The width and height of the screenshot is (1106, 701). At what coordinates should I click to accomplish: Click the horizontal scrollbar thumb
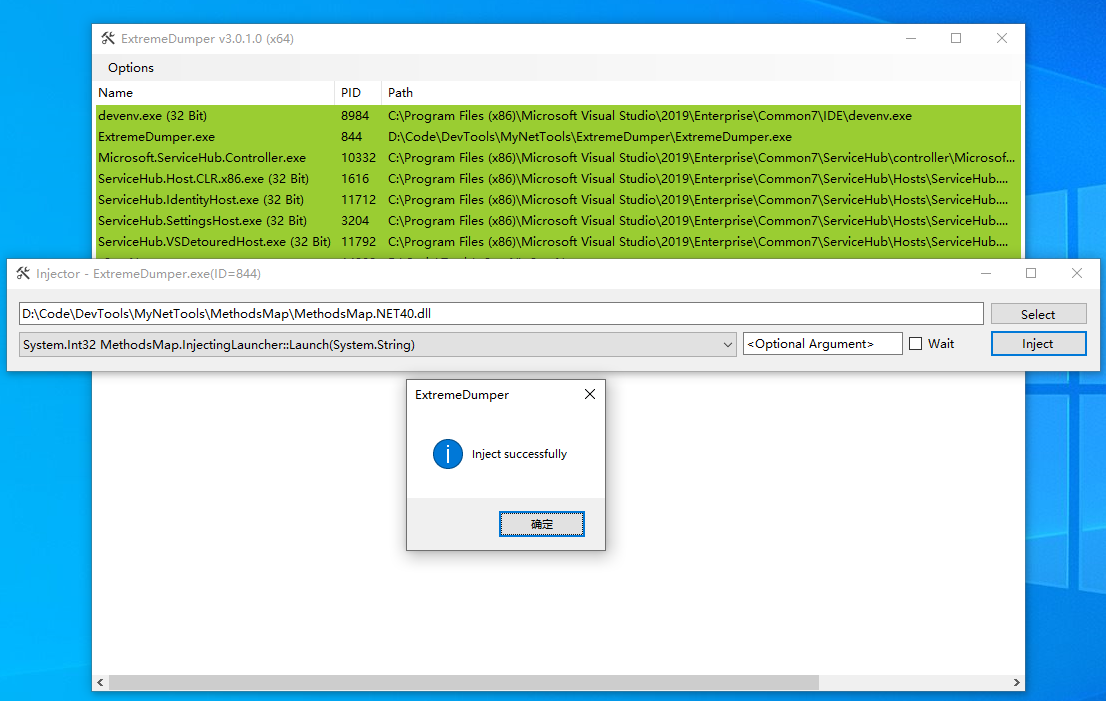(463, 682)
